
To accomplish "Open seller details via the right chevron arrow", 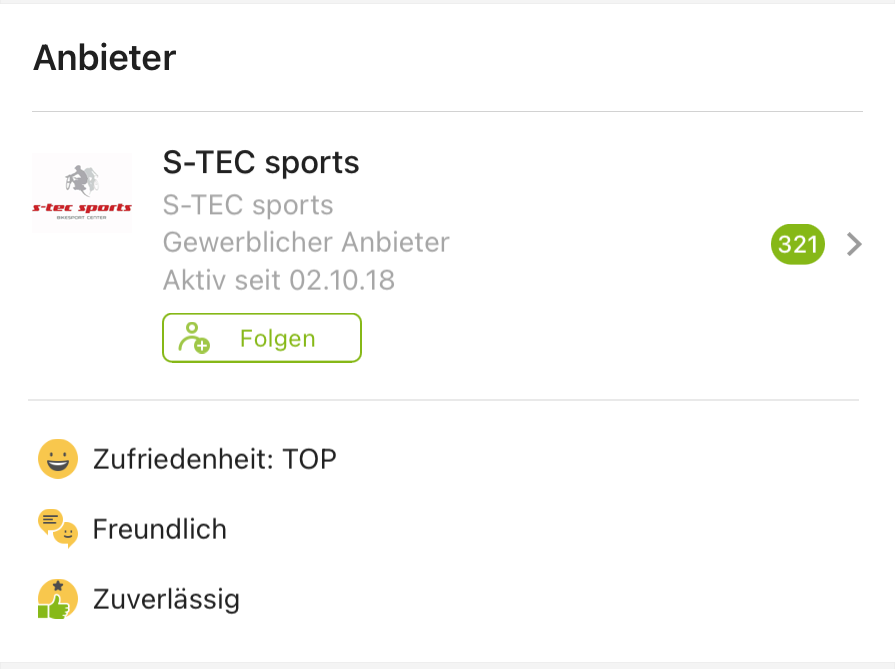I will click(854, 244).
